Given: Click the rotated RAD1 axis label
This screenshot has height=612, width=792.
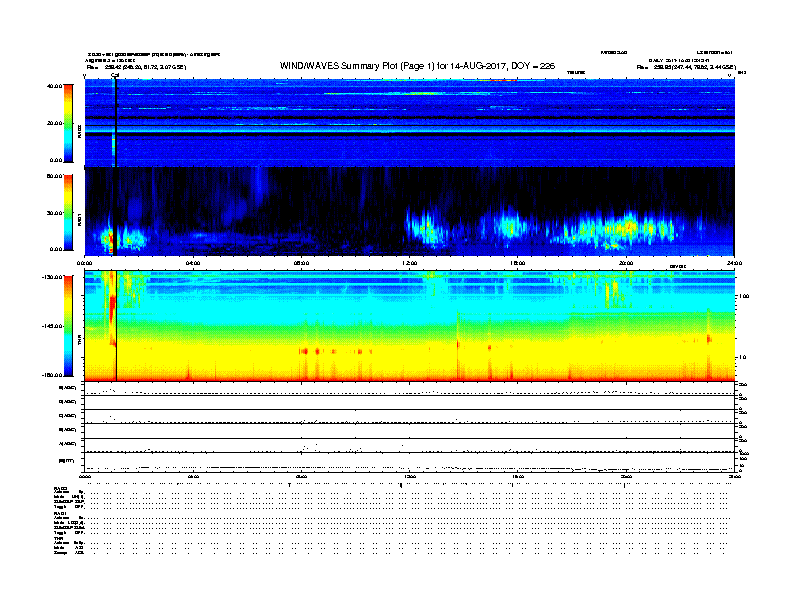Looking at the screenshot, I should pyautogui.click(x=79, y=219).
